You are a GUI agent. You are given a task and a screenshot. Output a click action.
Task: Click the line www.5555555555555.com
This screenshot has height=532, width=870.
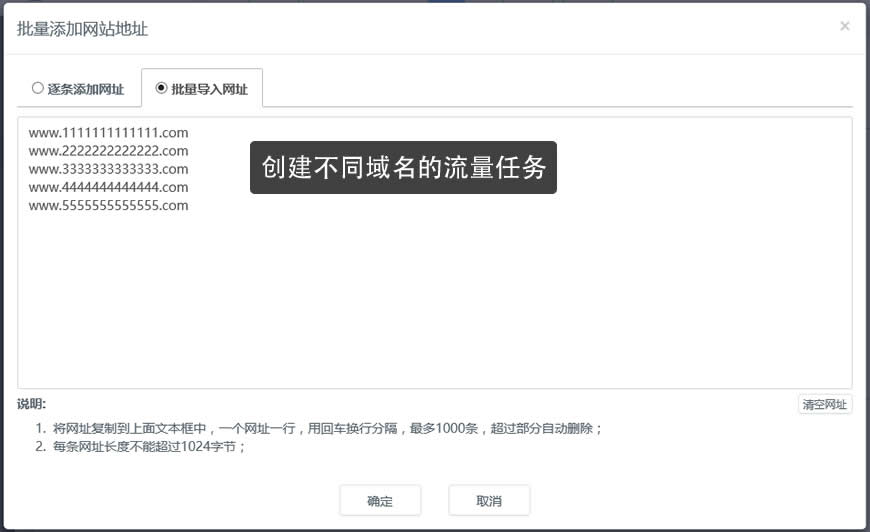(x=108, y=206)
